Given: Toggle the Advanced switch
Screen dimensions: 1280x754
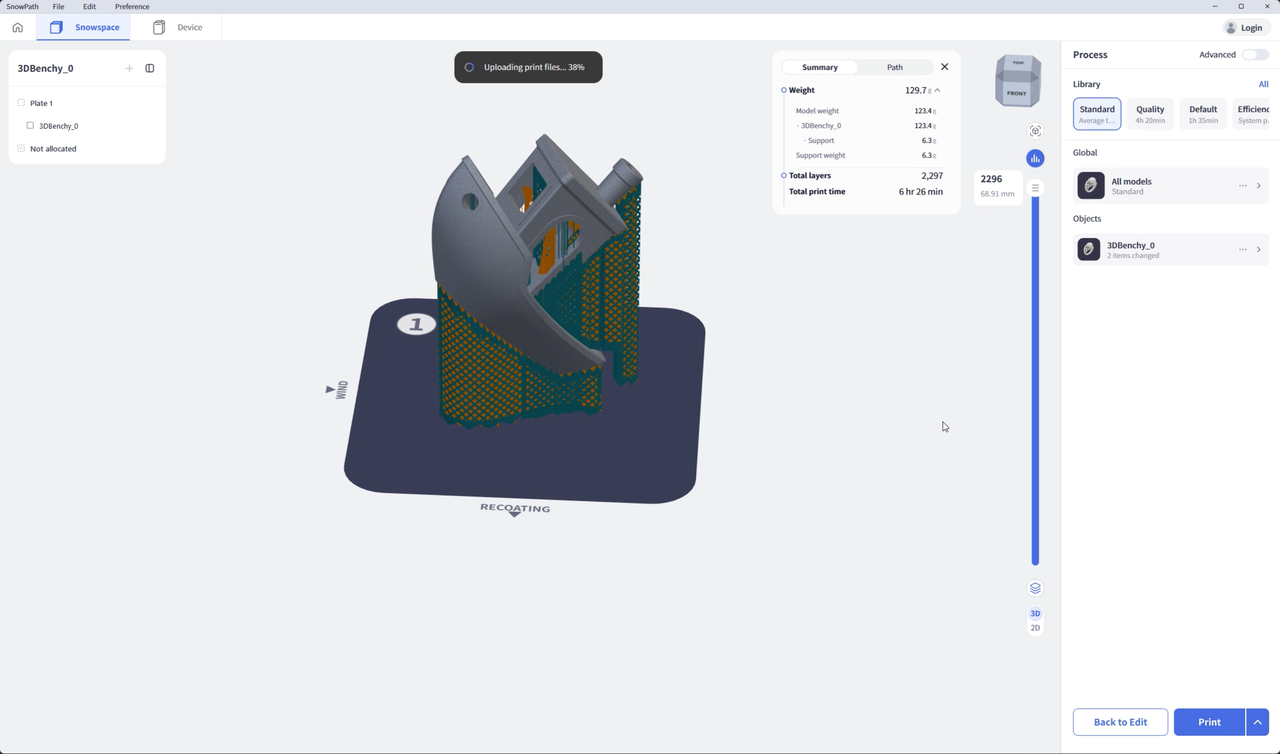Looking at the screenshot, I should 1255,54.
